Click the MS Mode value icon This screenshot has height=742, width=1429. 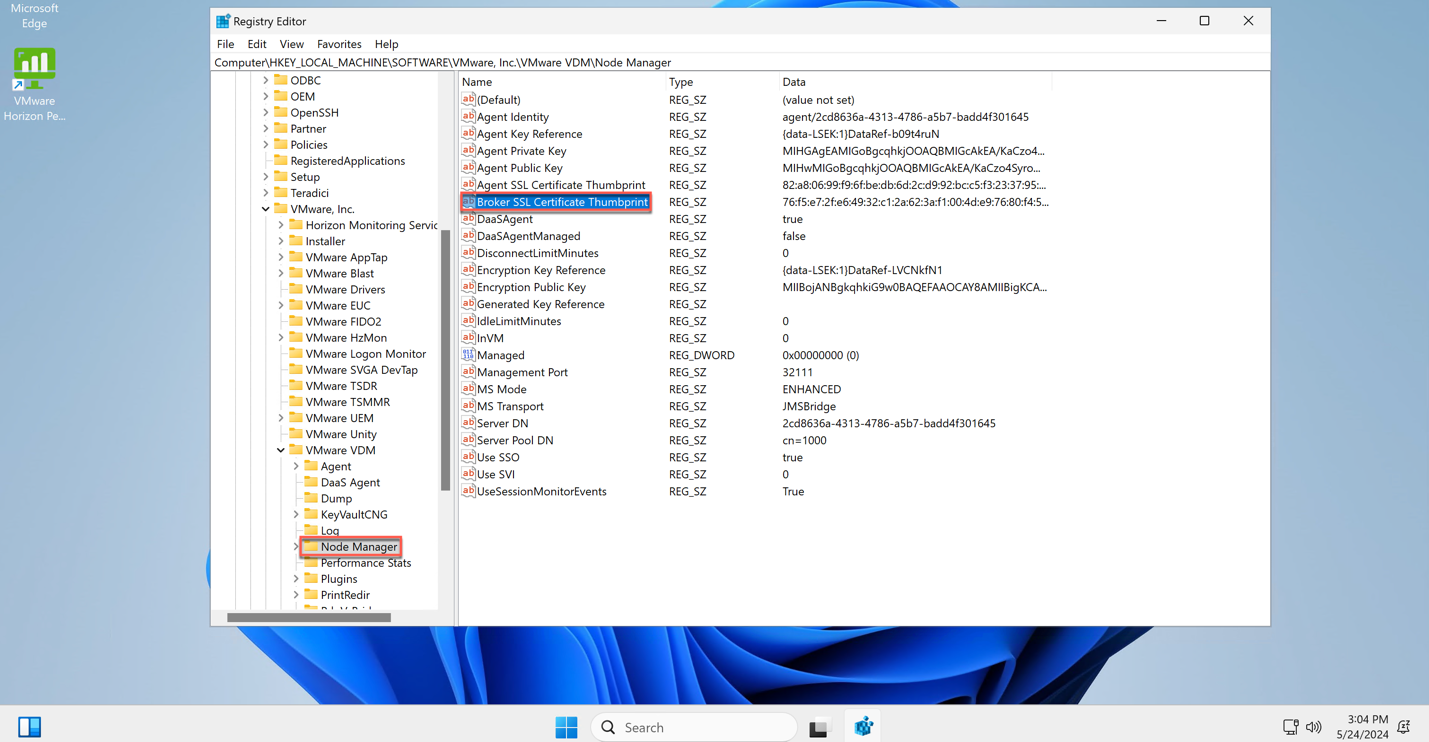pyautogui.click(x=468, y=388)
